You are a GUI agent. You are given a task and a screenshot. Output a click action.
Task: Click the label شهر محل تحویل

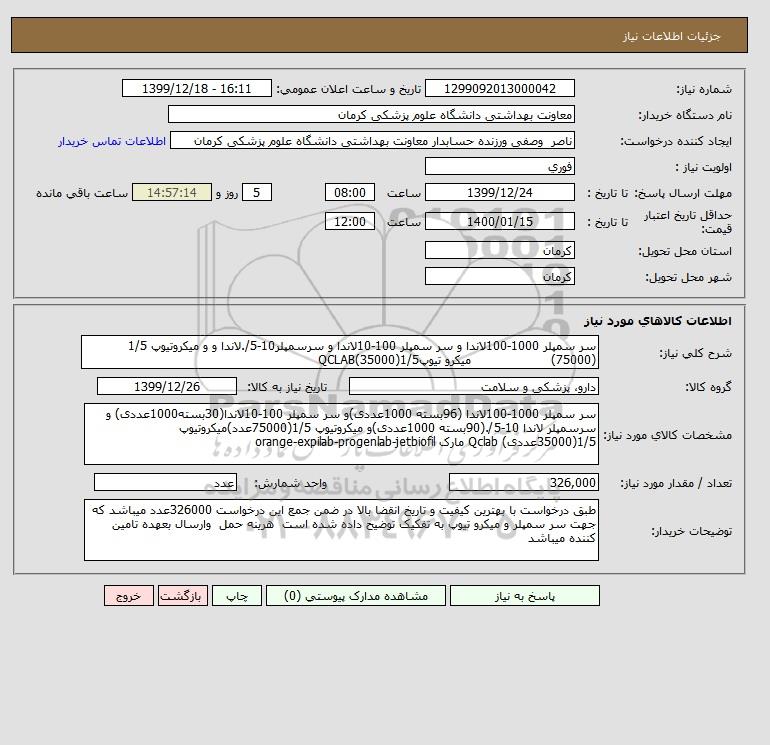tap(688, 277)
